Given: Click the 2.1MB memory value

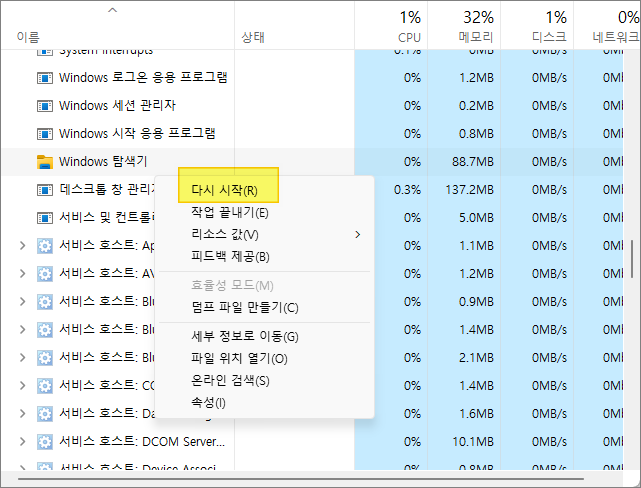Looking at the screenshot, I should click(476, 358).
